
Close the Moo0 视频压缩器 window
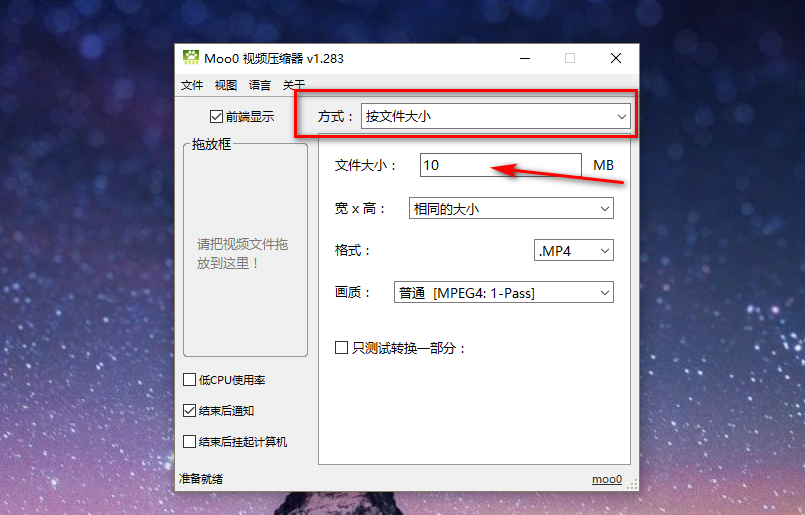(616, 58)
